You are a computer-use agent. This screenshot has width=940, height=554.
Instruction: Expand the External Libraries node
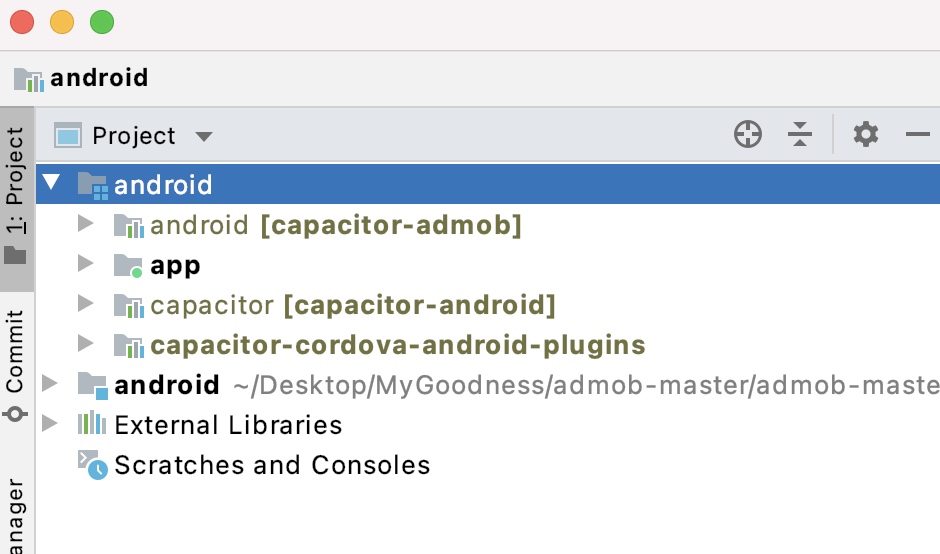click(x=50, y=423)
